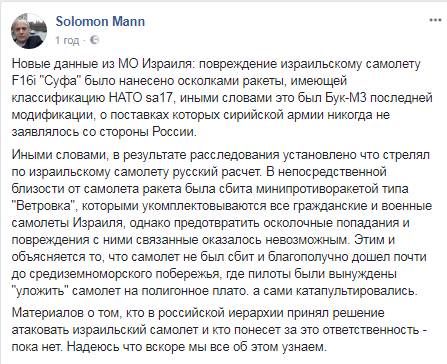Screen dimensions: 447x364
Task: Open the post timestamp "1 год"
Action: [x=67, y=41]
